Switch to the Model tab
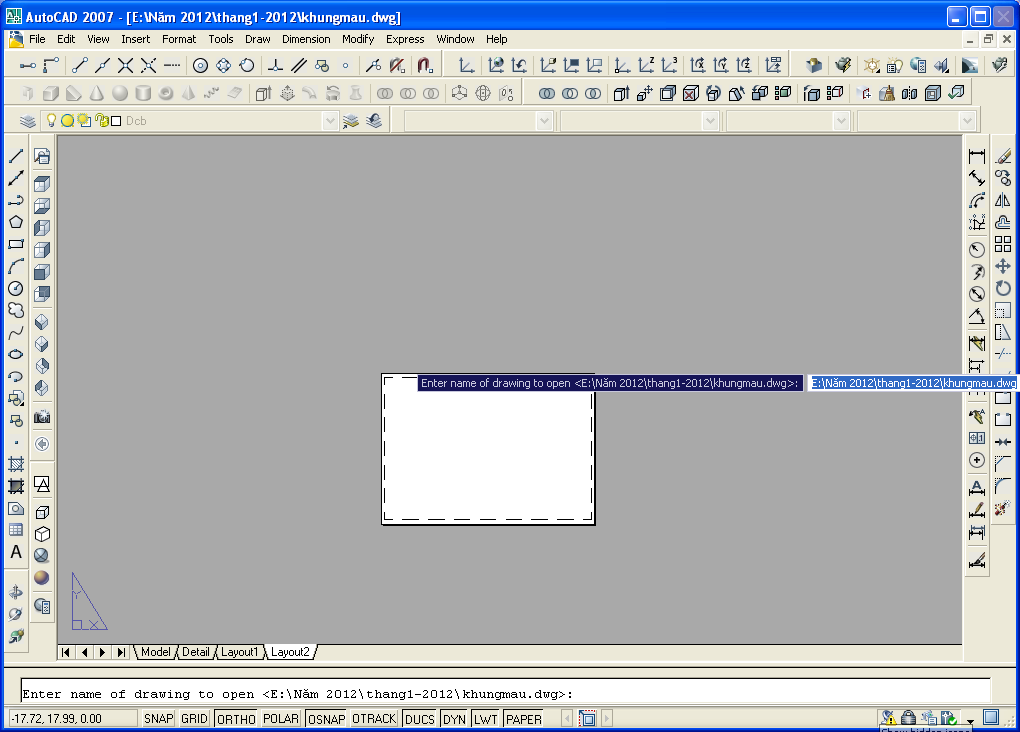The height and width of the screenshot is (732, 1020). [155, 652]
